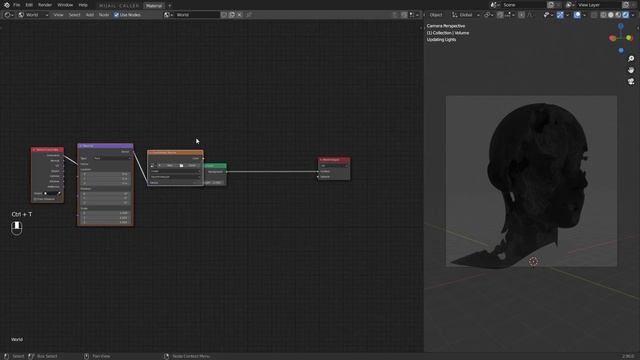The image size is (640, 360).
Task: Open the World Output target dropdown
Action: click(334, 166)
